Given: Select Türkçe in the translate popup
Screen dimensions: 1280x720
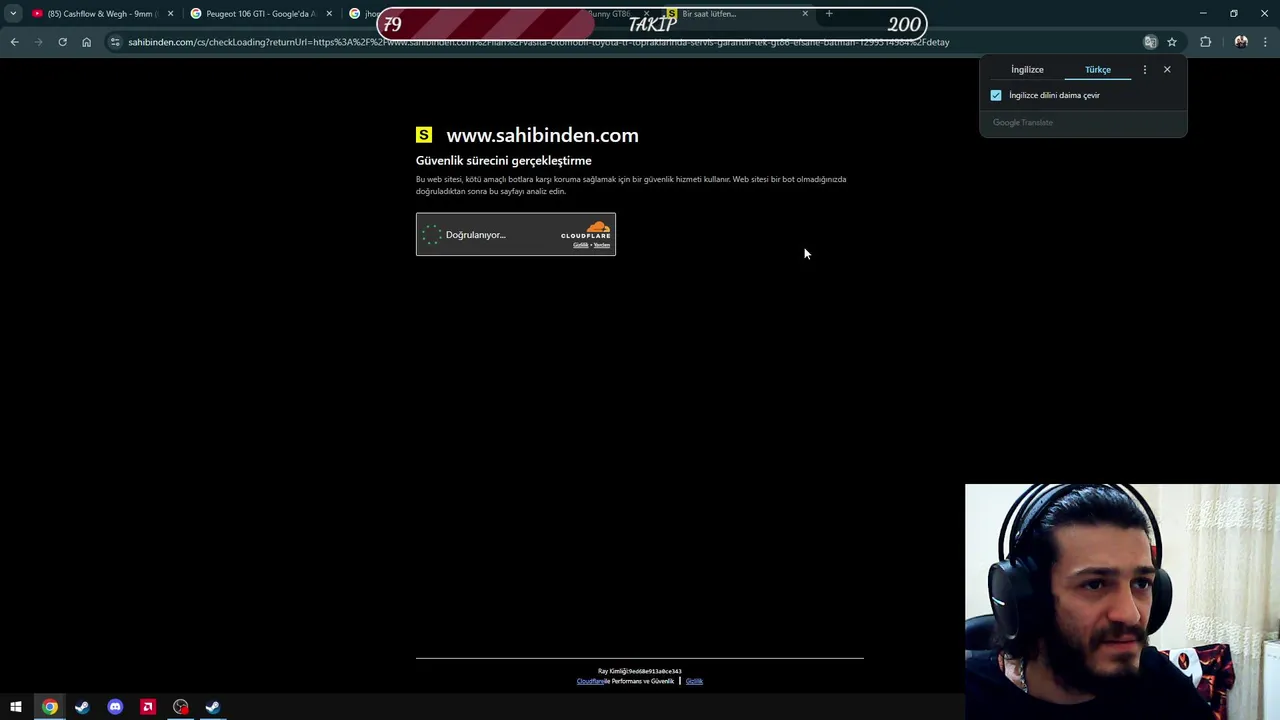Looking at the screenshot, I should [1098, 70].
